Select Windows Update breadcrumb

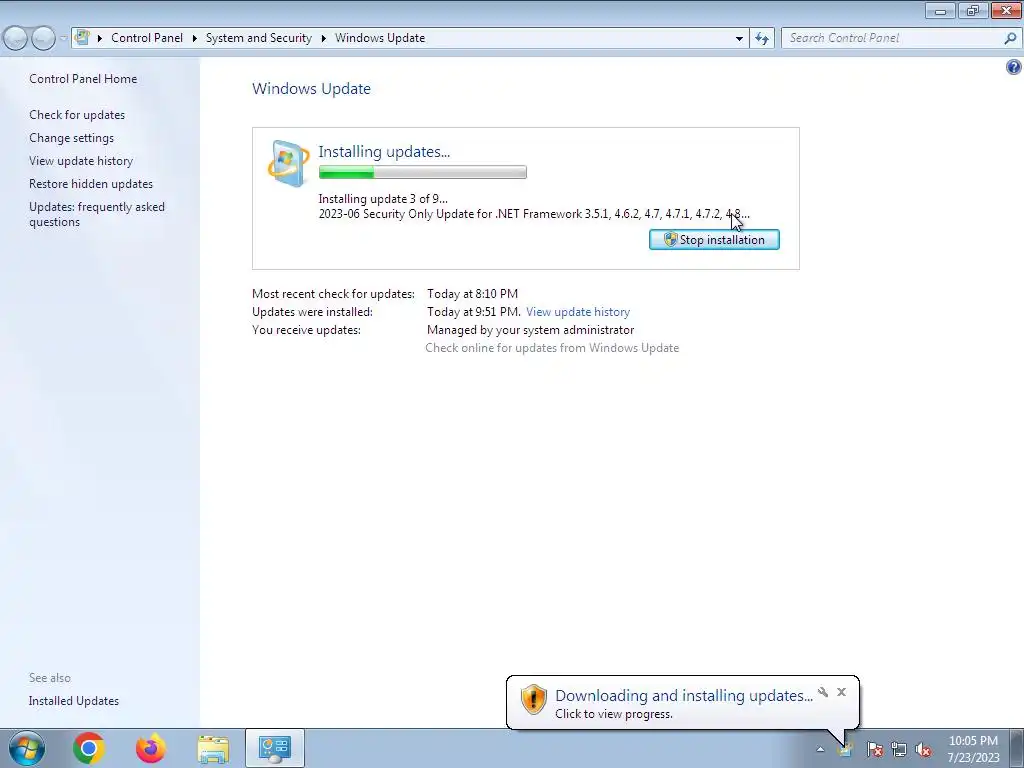coord(380,38)
